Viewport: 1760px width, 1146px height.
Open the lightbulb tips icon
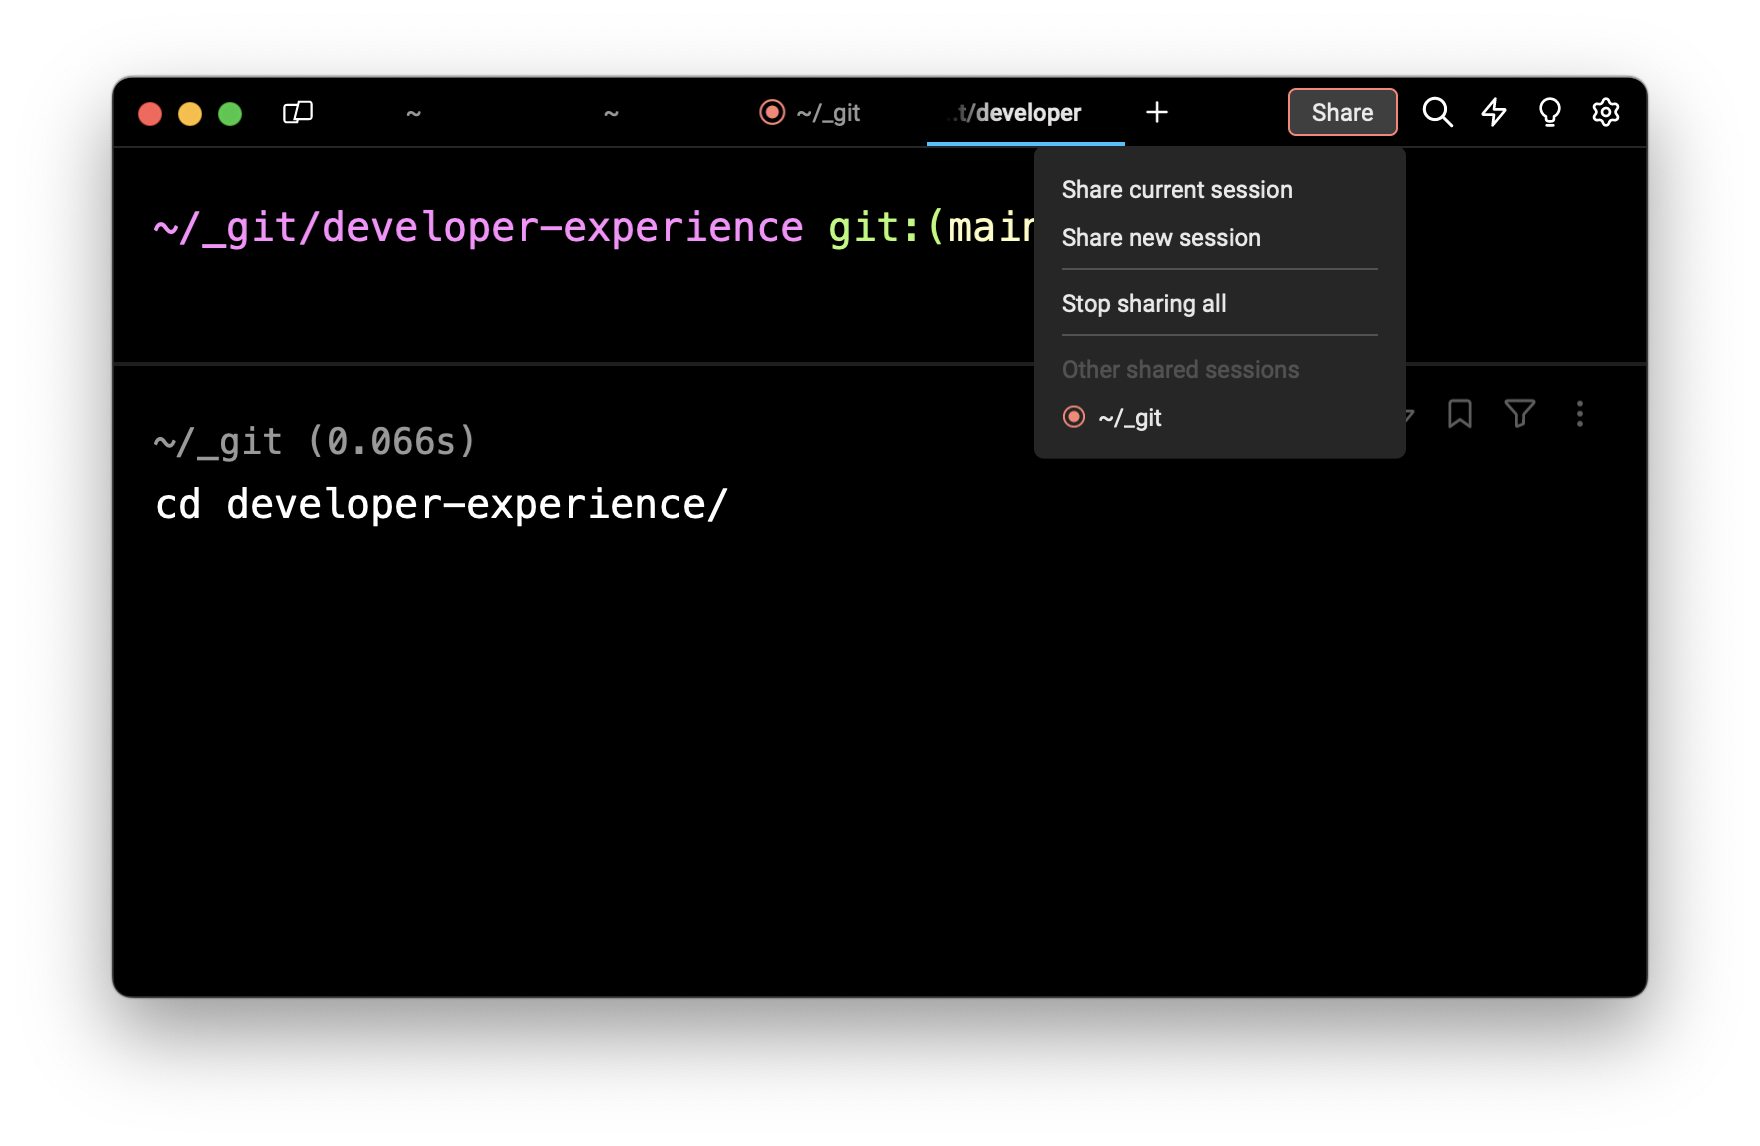(1549, 112)
